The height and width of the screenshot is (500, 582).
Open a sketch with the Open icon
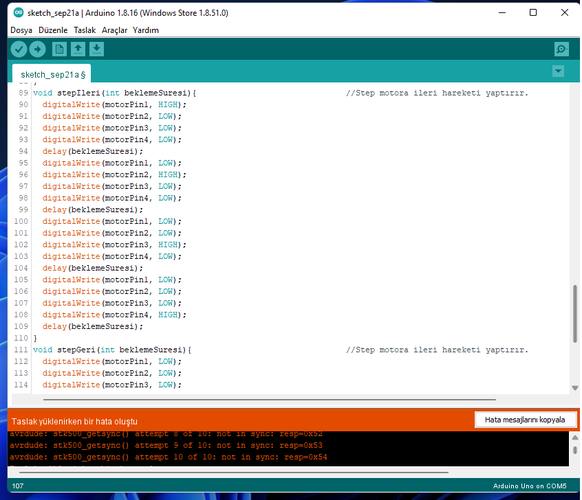78,49
